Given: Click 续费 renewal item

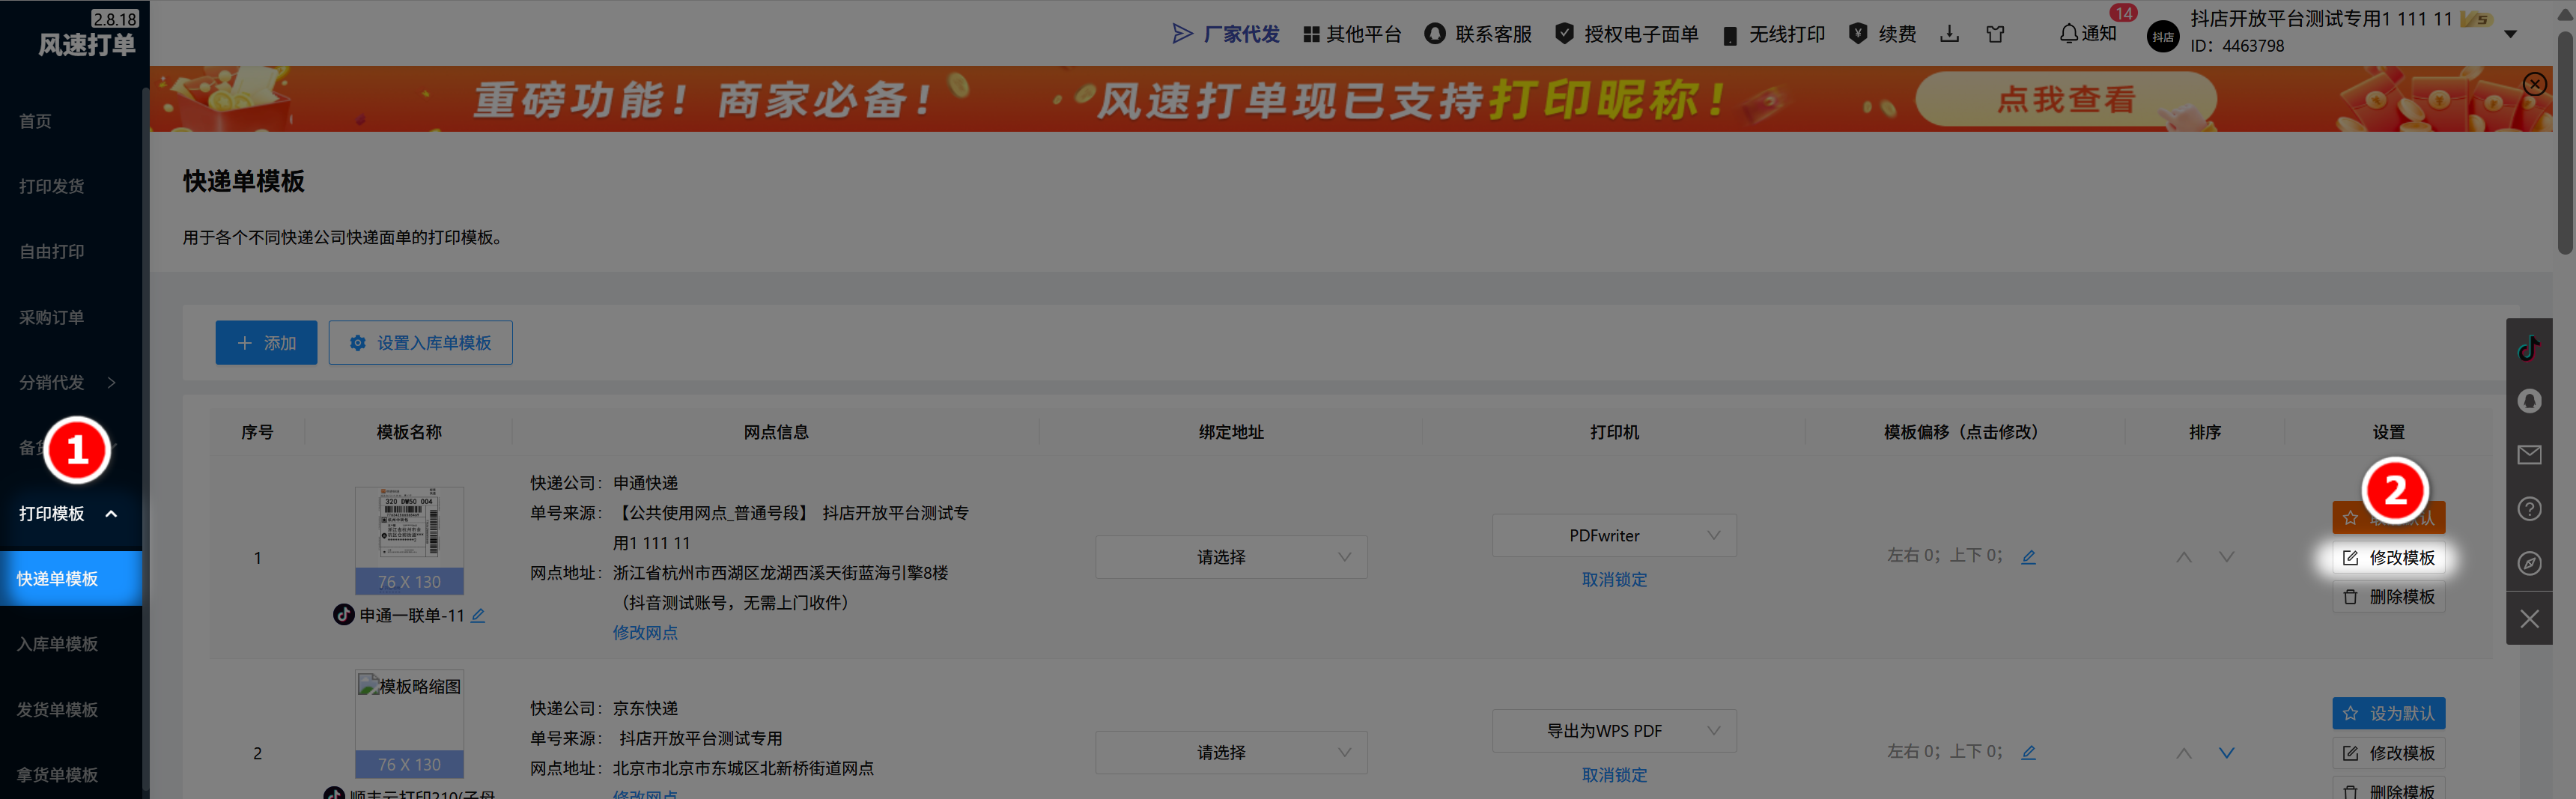Looking at the screenshot, I should tap(1882, 34).
